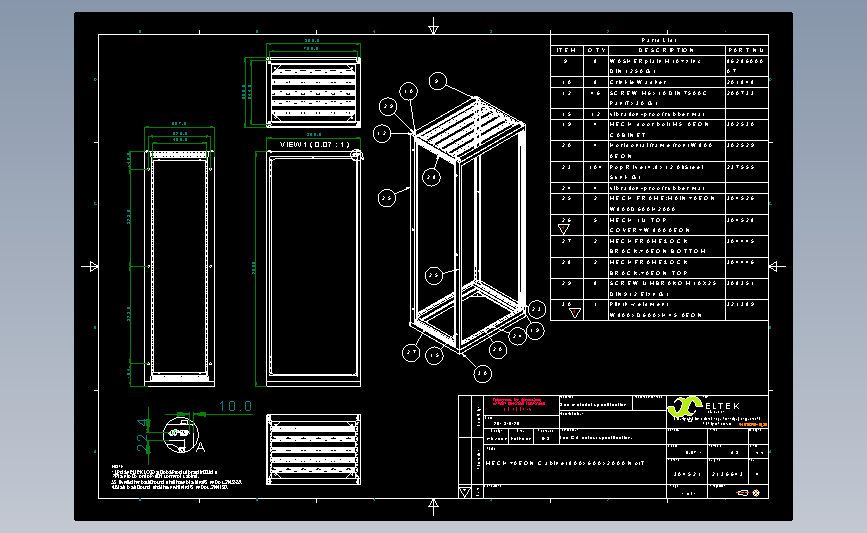The image size is (867, 533).
Task: Click the left centering arrow of the sheet border
Action: point(90,266)
